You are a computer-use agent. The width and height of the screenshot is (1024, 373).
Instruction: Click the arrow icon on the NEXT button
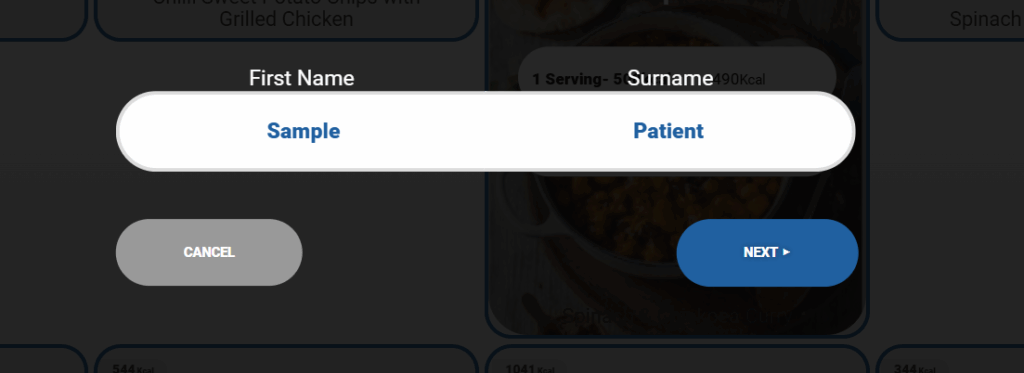786,252
